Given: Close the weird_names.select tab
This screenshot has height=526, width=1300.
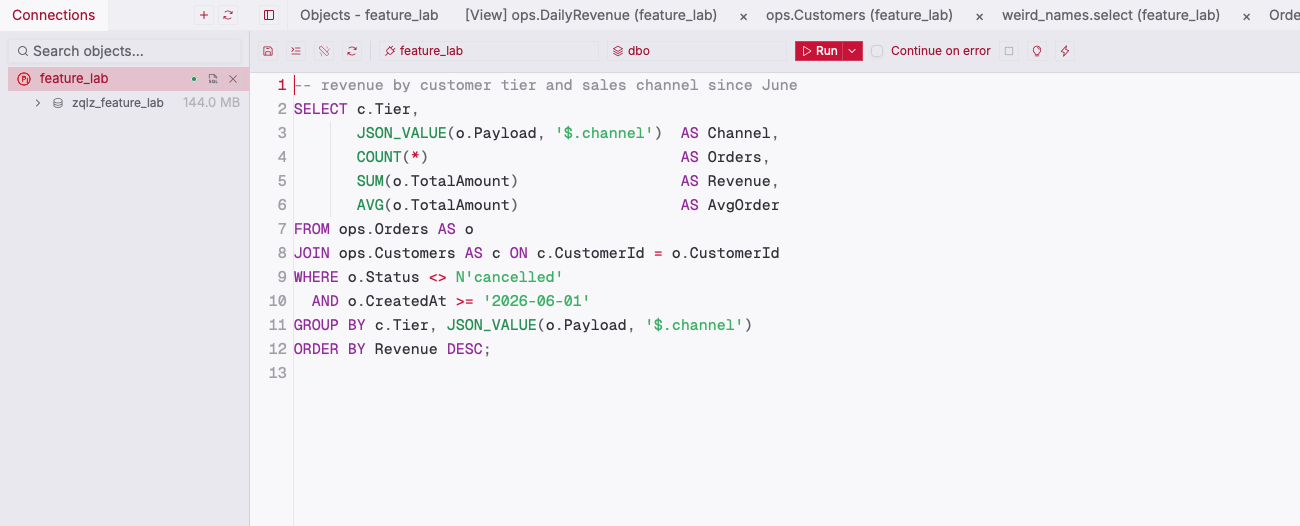Looking at the screenshot, I should 1246,16.
